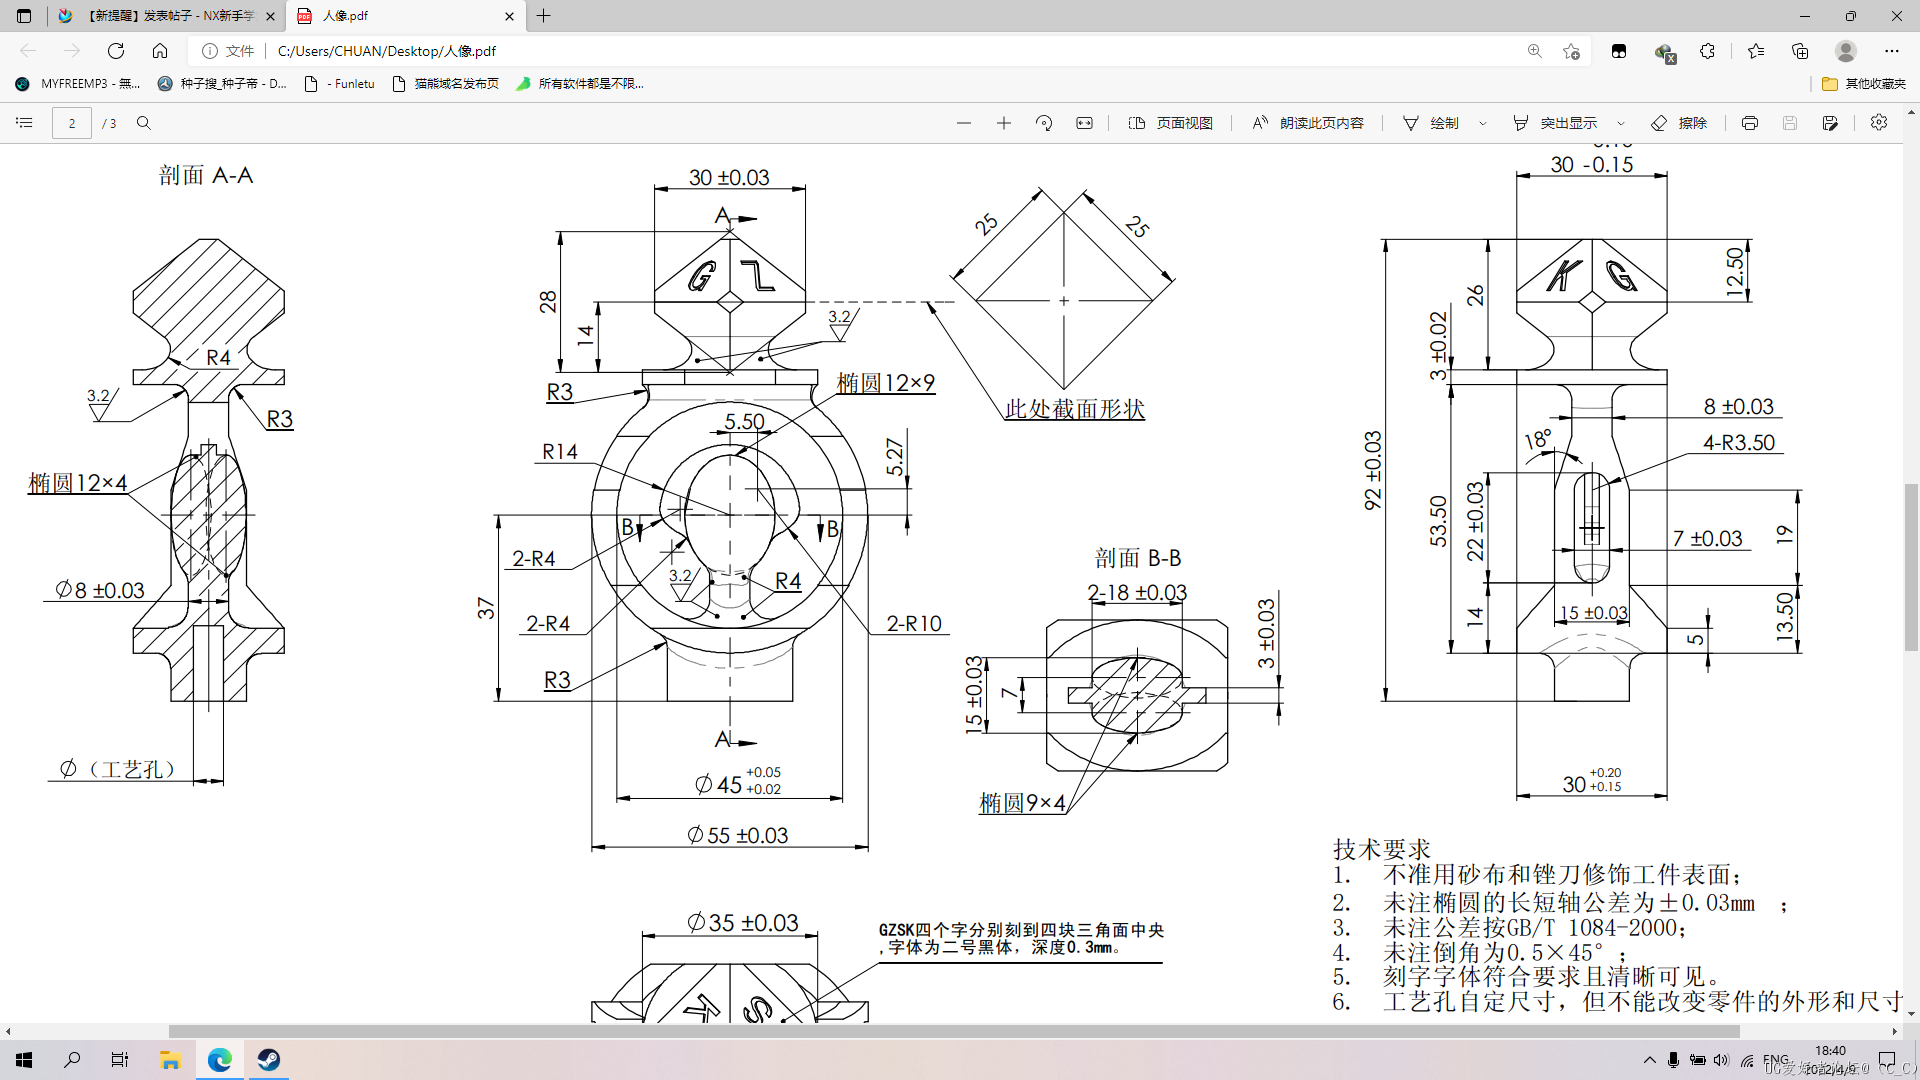The image size is (1920, 1080).
Task: Open MYFREEMP3 bookmark
Action: [77, 84]
